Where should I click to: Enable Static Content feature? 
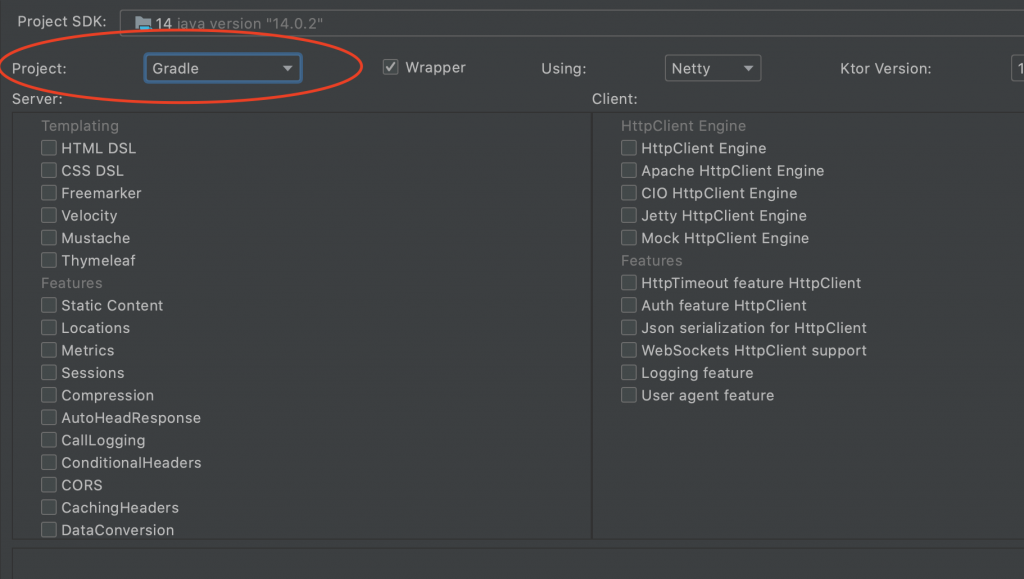tap(49, 305)
